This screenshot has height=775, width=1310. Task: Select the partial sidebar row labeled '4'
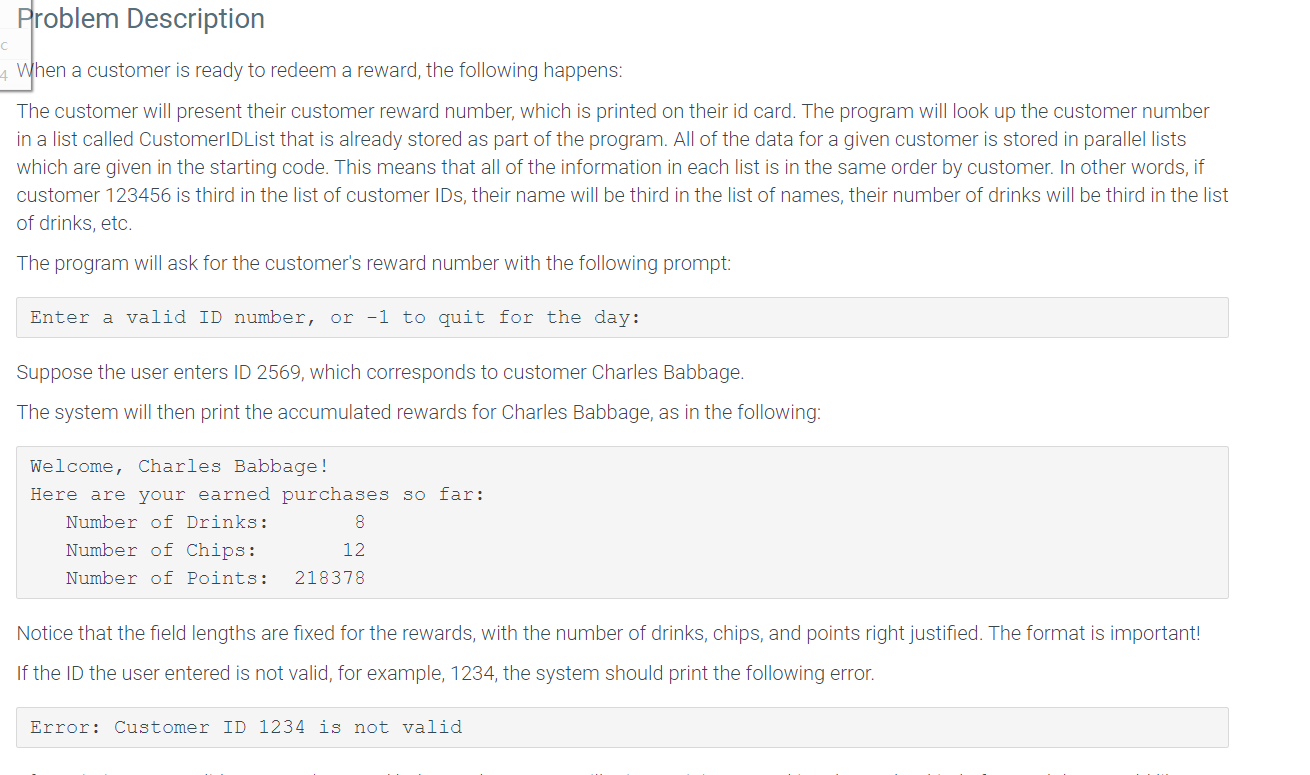click(5, 72)
